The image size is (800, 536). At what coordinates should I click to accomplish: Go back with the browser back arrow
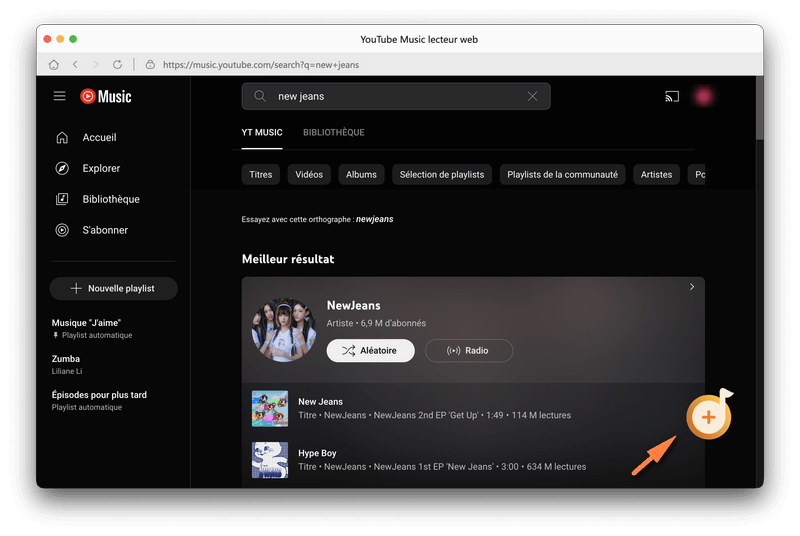click(75, 64)
